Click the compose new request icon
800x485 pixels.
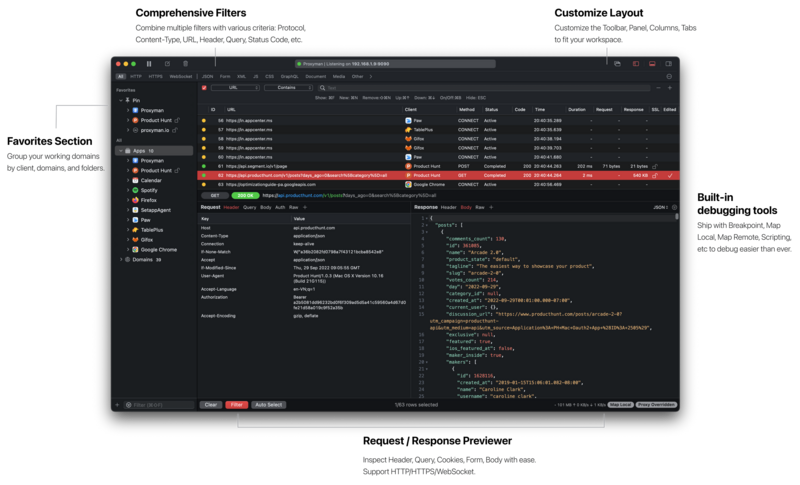tap(167, 64)
